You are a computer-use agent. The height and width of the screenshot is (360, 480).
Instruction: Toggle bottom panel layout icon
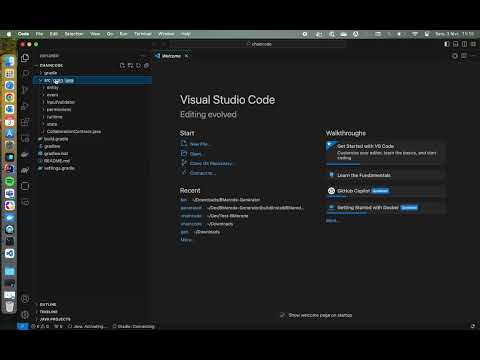[x=456, y=44]
